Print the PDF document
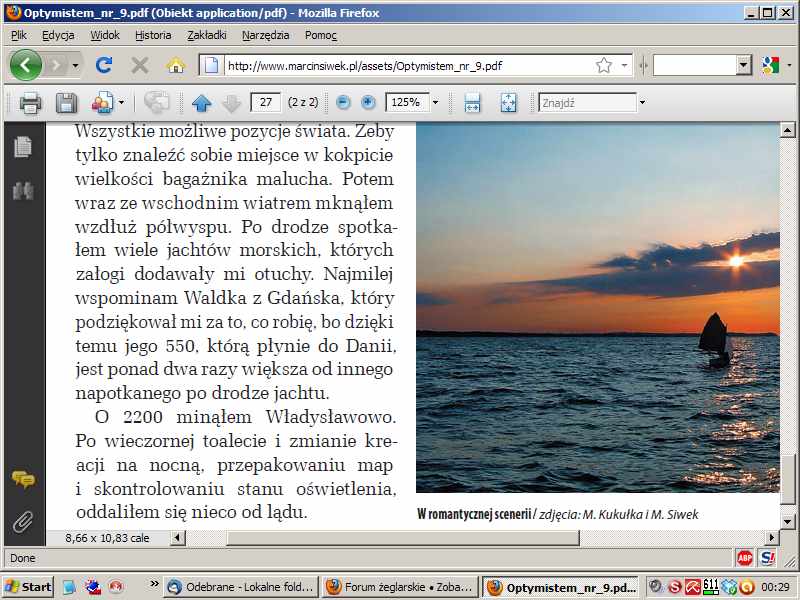800x600 pixels. pyautogui.click(x=30, y=103)
